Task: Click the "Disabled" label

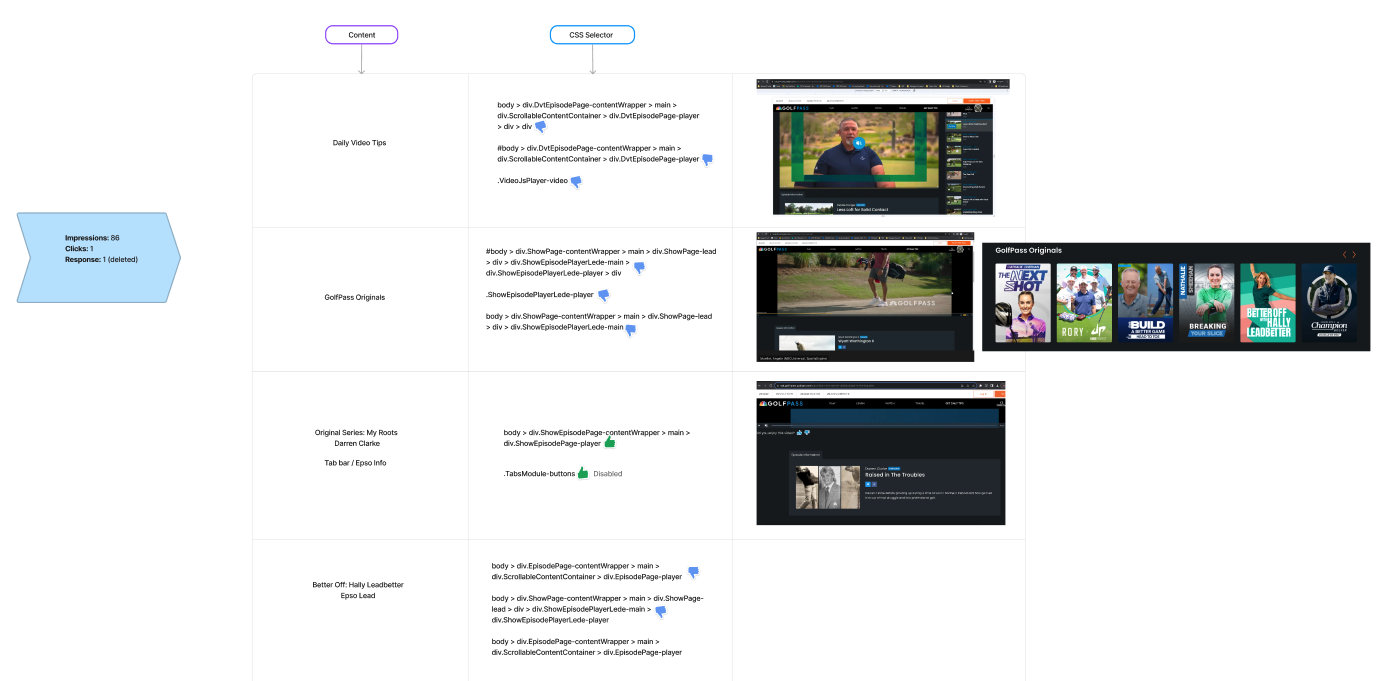Action: tap(608, 474)
